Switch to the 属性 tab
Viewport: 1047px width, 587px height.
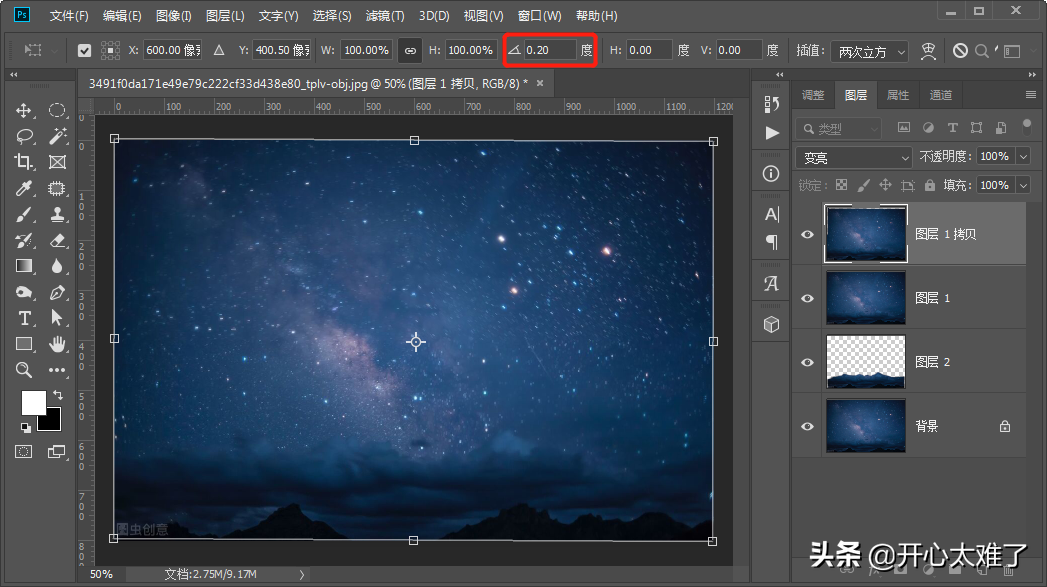[x=897, y=95]
